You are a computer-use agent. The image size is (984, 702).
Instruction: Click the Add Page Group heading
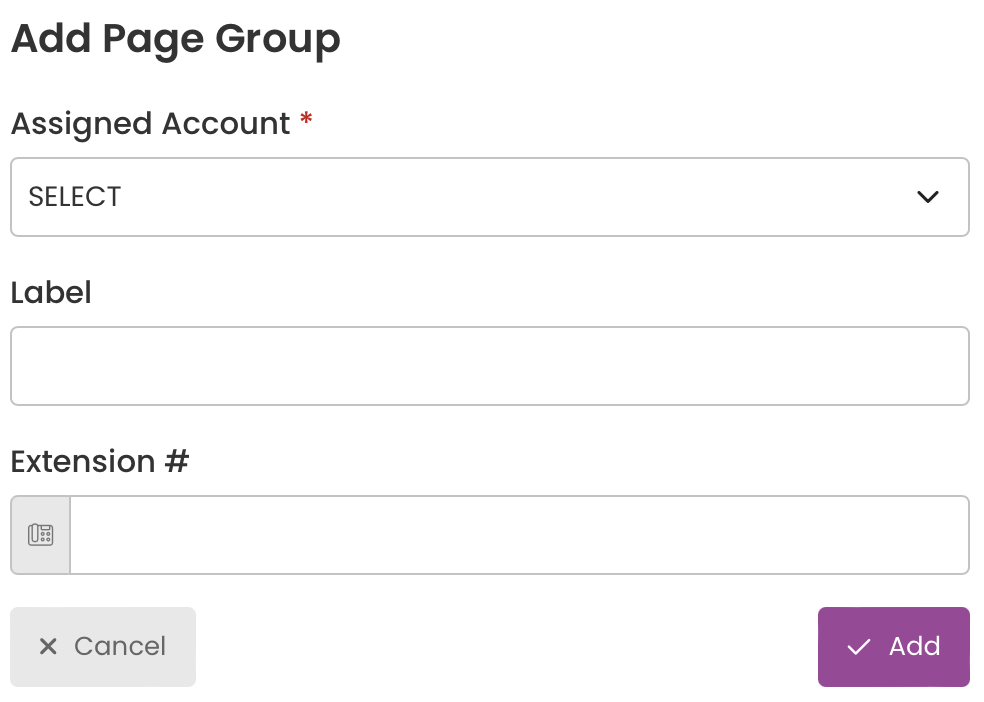click(x=176, y=40)
